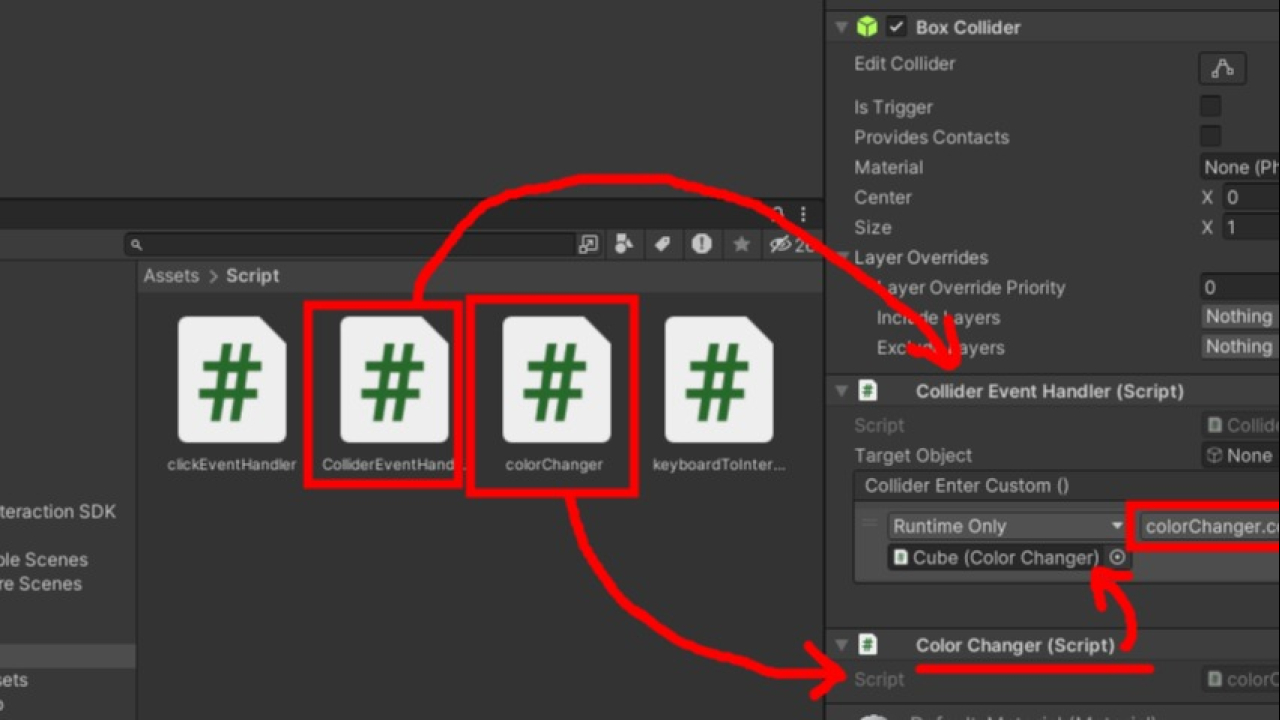Toggle the Provides Contacts checkbox
The width and height of the screenshot is (1280, 720).
[x=1210, y=137]
